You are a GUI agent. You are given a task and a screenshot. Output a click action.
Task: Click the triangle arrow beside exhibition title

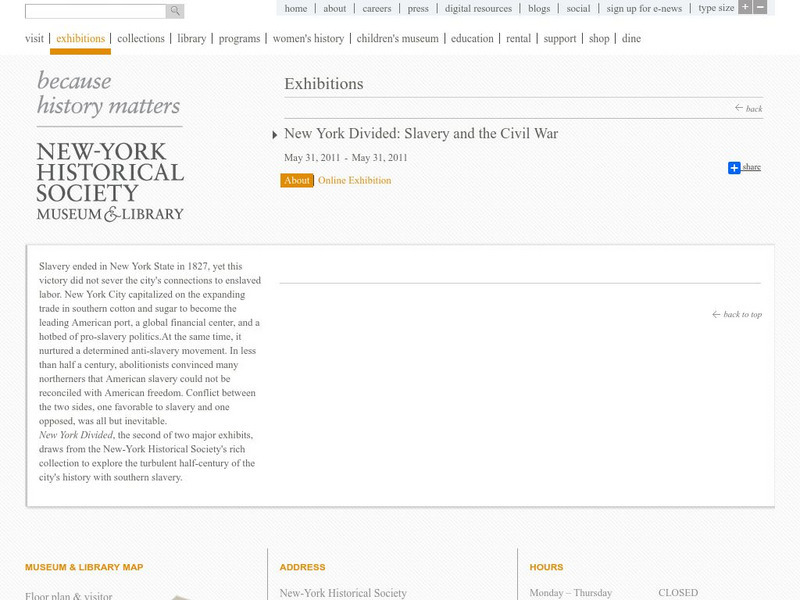pyautogui.click(x=274, y=135)
